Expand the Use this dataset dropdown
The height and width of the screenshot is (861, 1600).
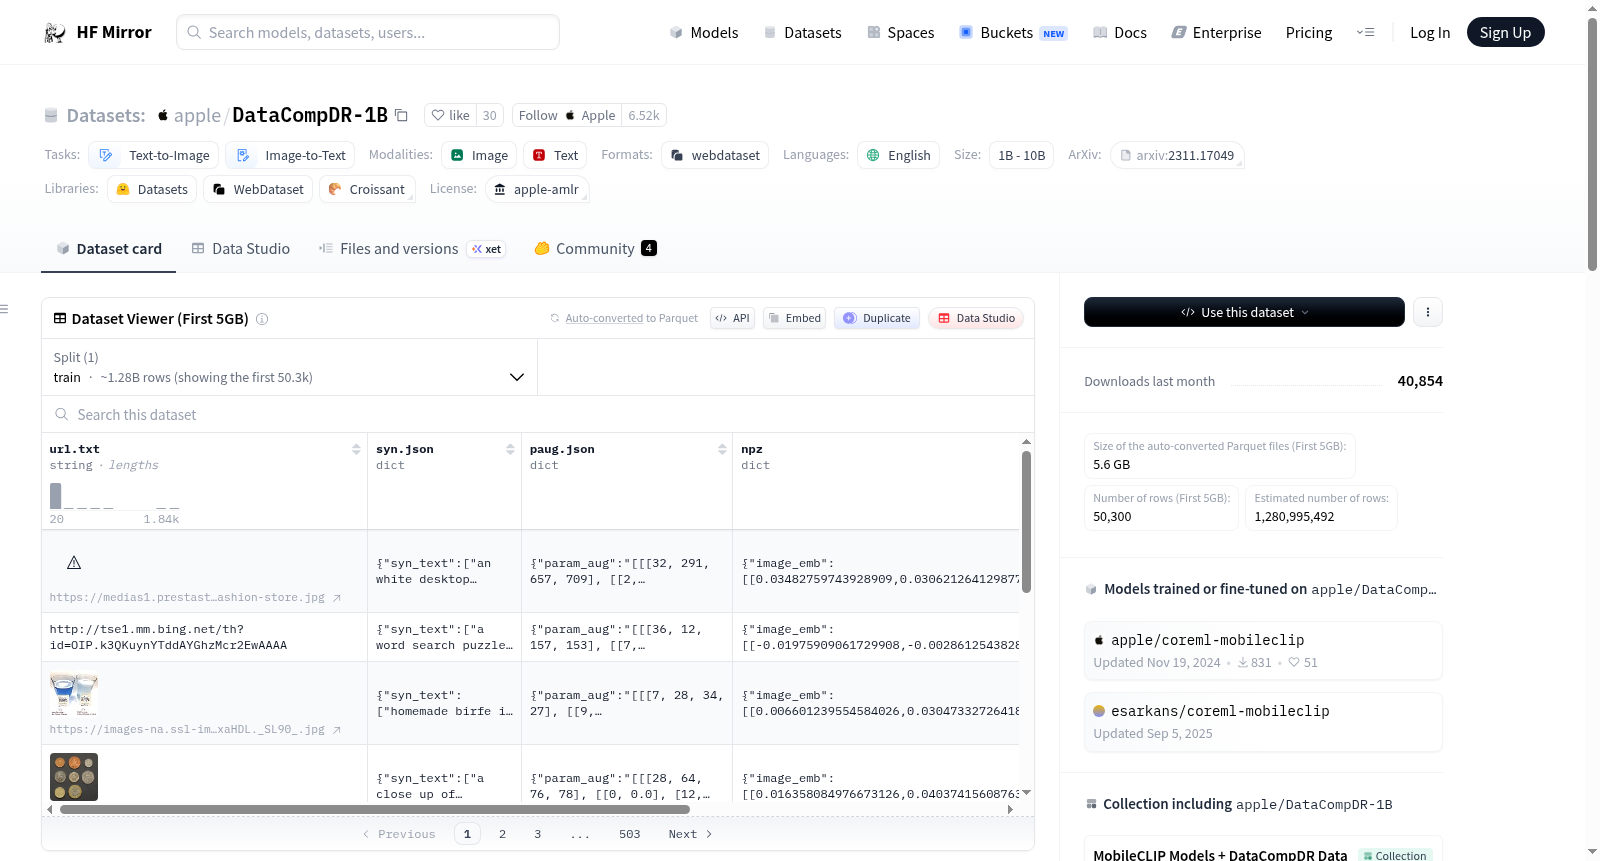[x=1244, y=312]
